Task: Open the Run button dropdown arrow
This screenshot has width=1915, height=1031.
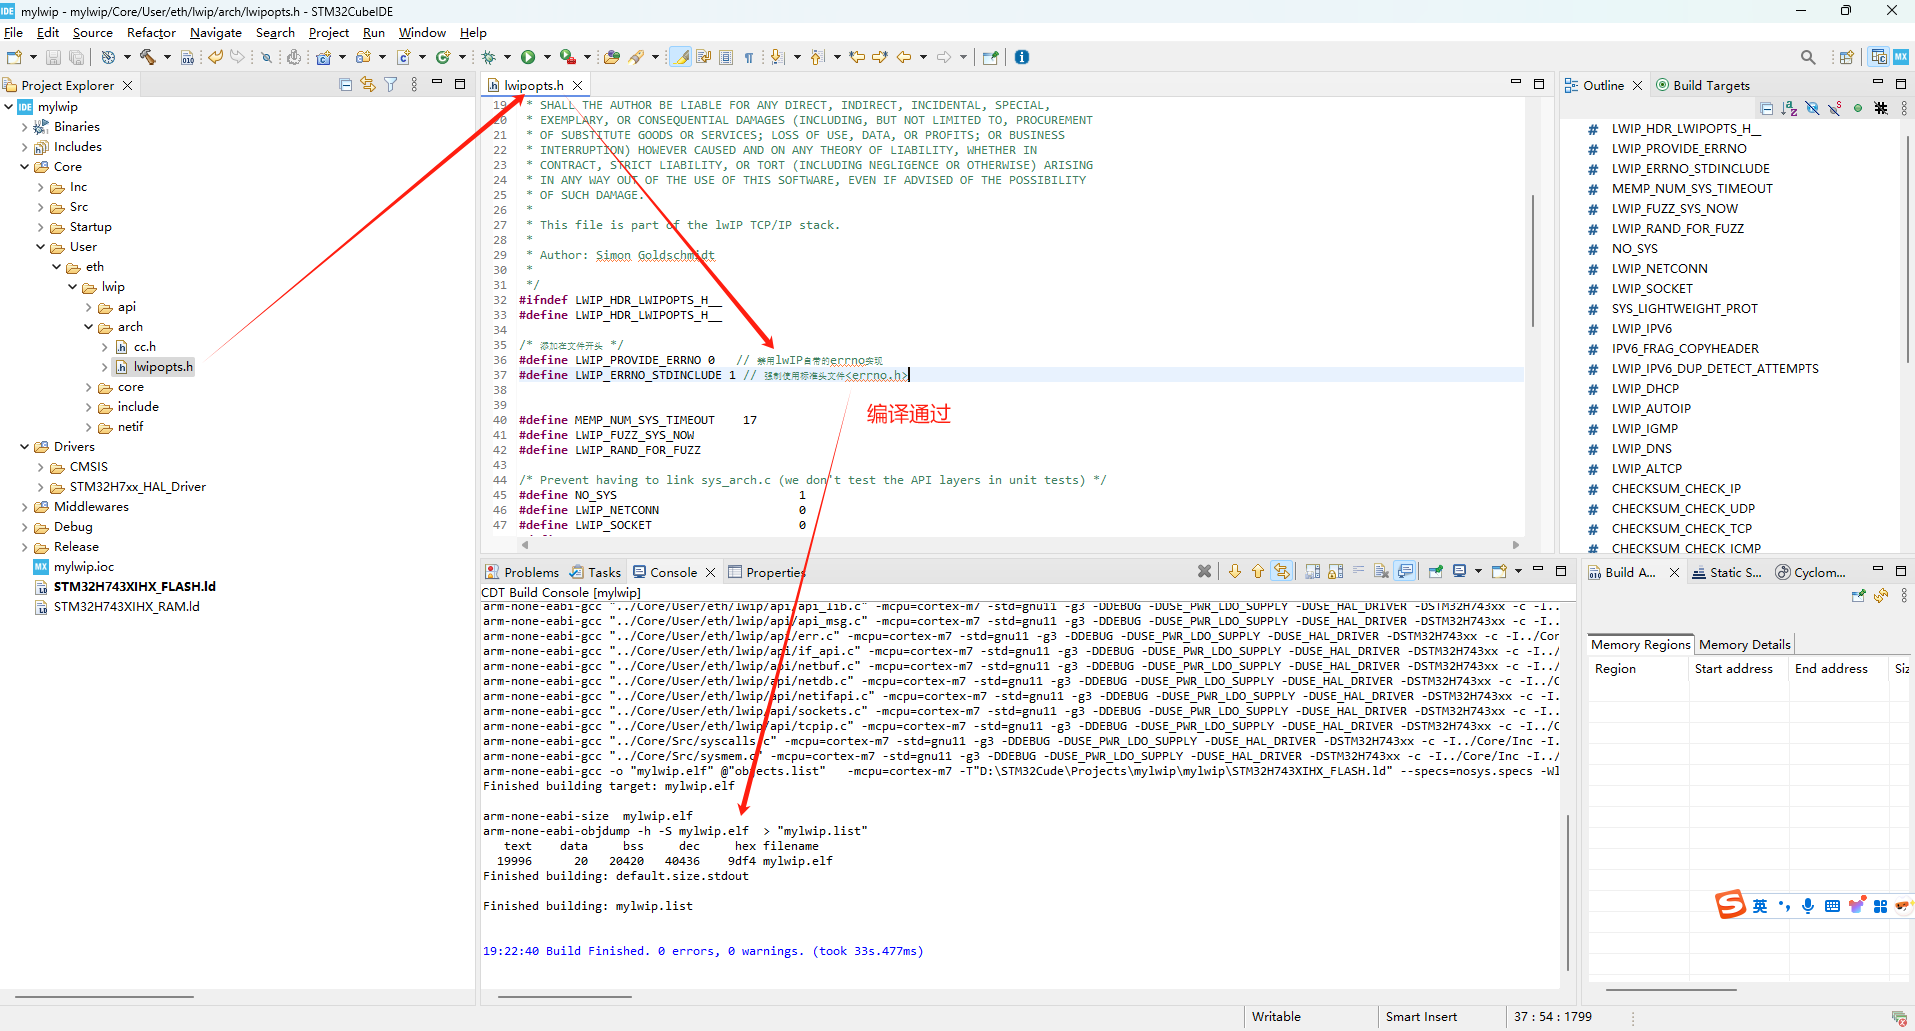Action: click(x=547, y=57)
